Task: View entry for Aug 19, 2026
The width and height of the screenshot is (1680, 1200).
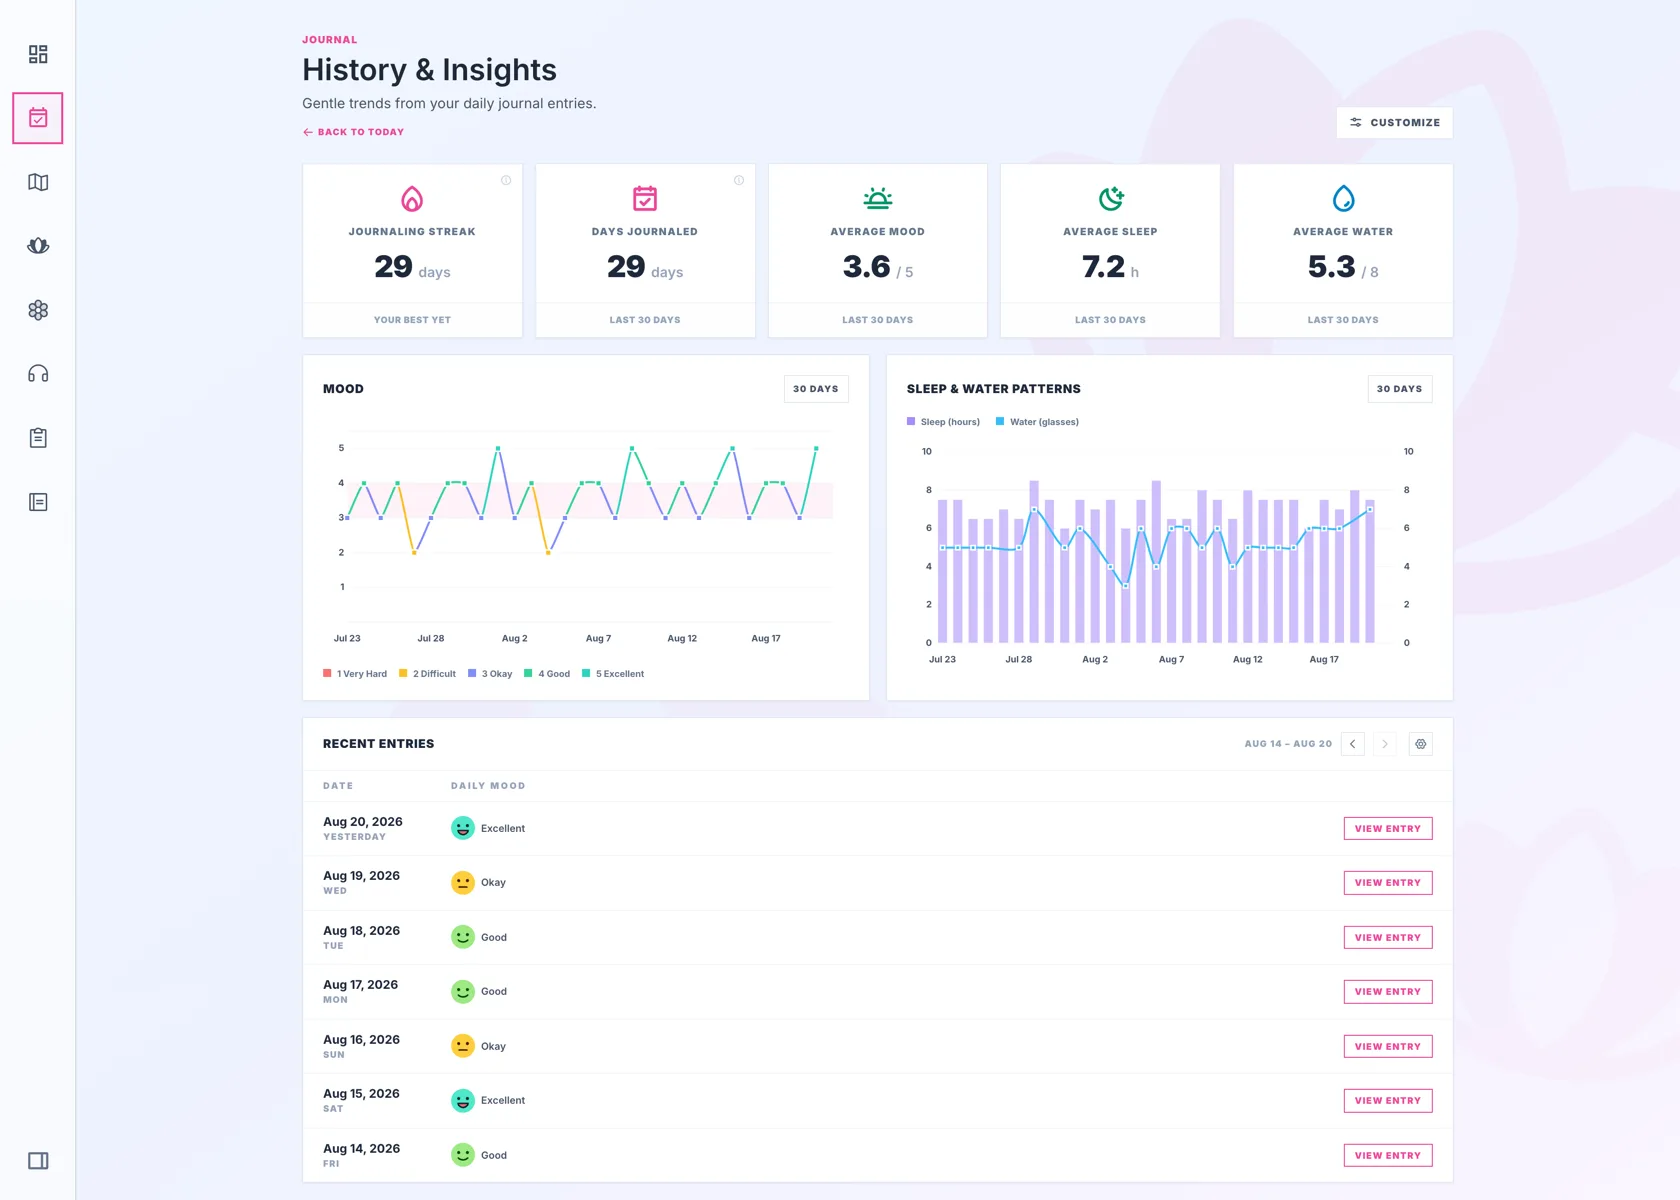Action: [x=1388, y=883]
